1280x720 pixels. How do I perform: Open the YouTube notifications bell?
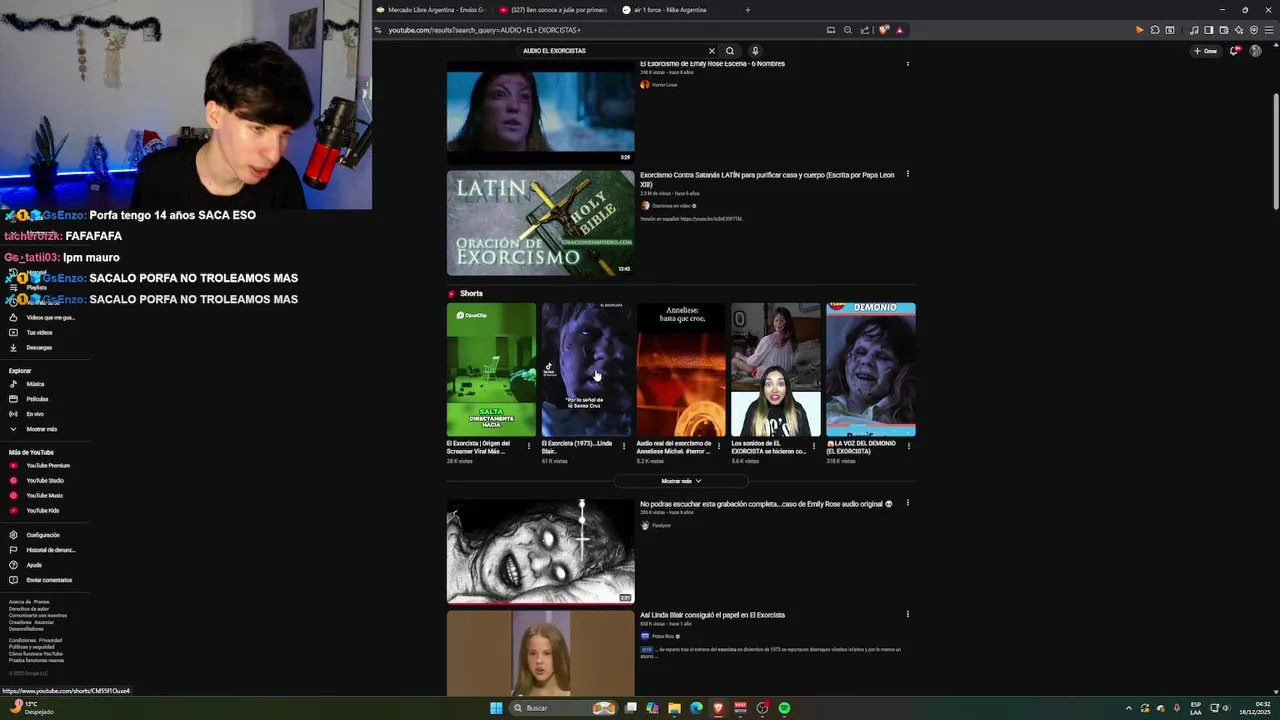pos(1235,51)
